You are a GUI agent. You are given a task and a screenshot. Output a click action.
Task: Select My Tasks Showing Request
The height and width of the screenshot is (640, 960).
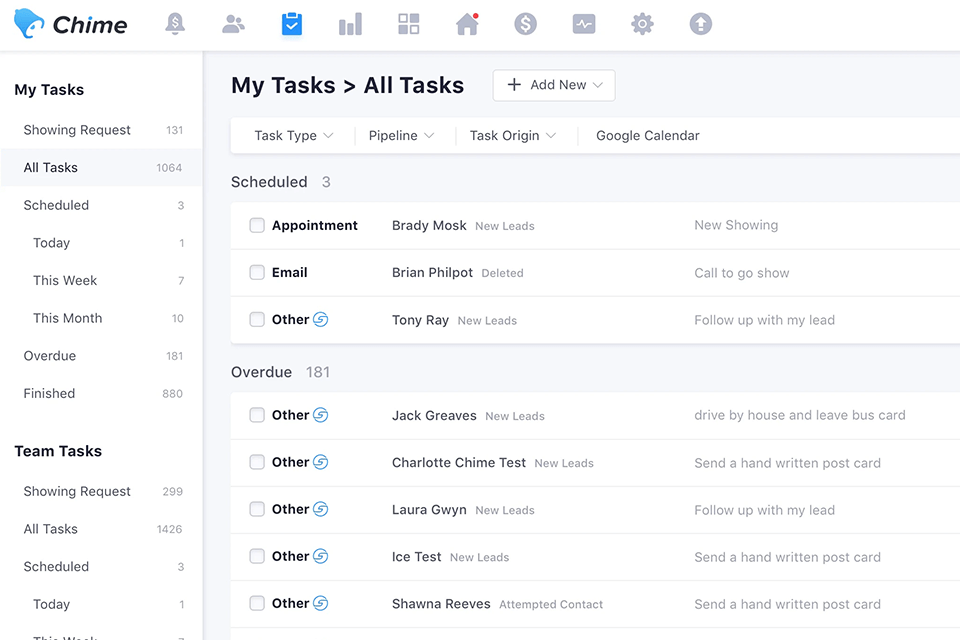point(102,130)
